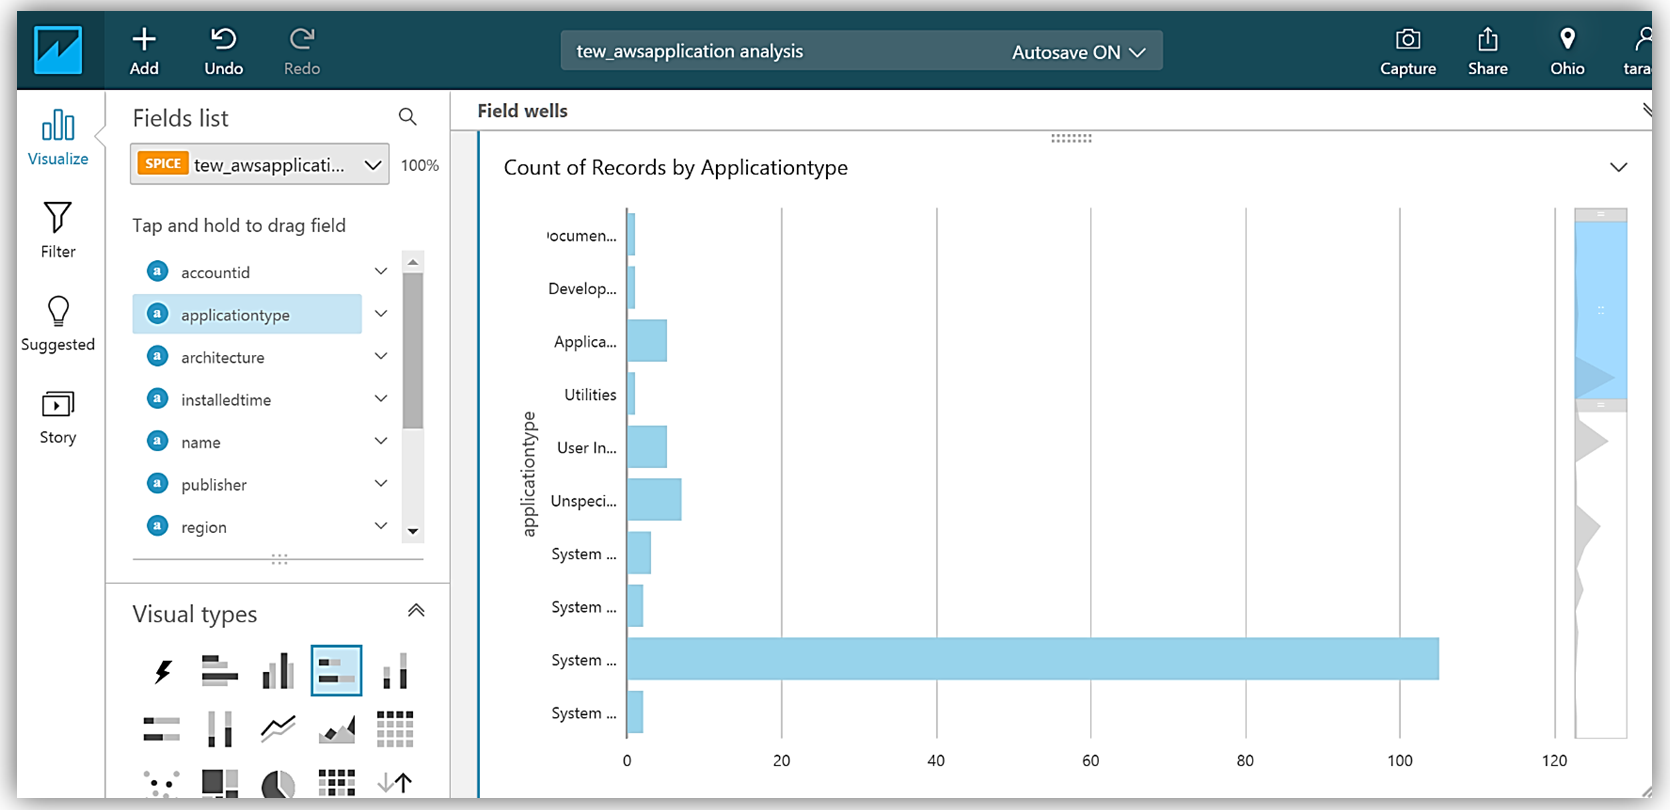Open the Story pane

[x=58, y=416]
